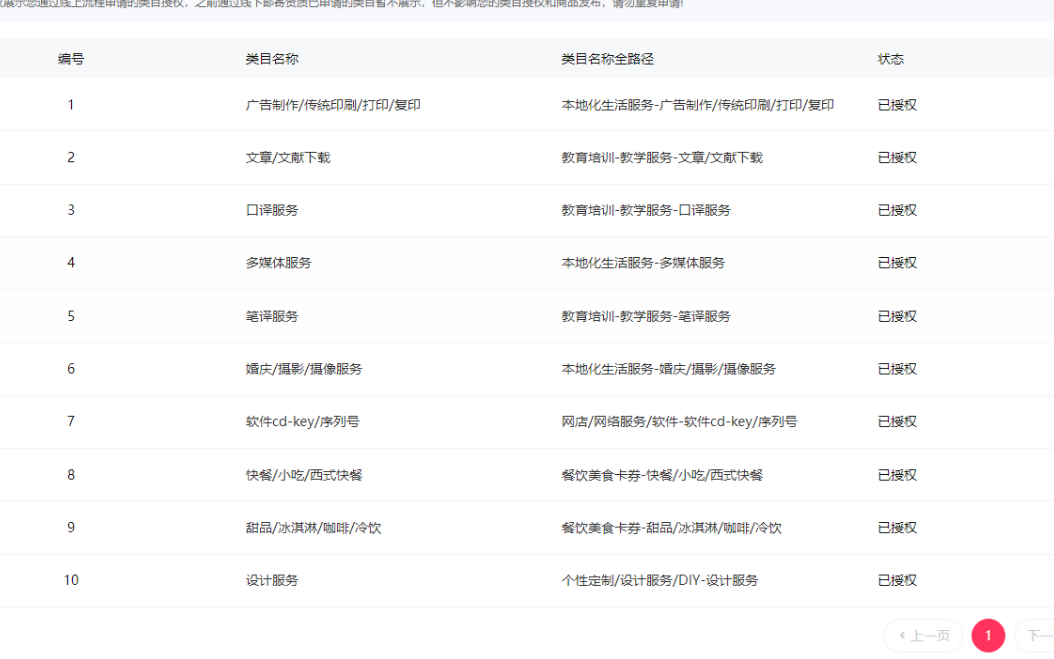Click full path 教育培训-教学服务-笔译服务
Viewport: 1054px width, 659px height.
coord(646,316)
